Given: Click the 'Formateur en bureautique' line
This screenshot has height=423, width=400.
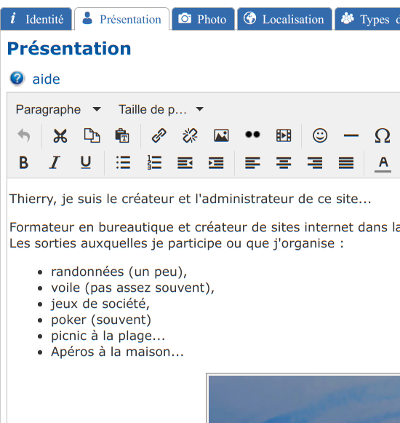Looking at the screenshot, I should [205, 227].
